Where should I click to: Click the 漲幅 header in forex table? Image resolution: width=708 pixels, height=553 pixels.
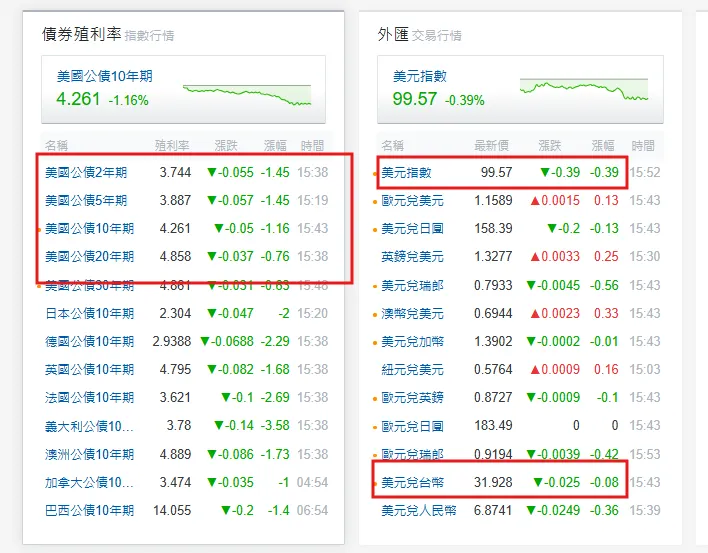[x=603, y=145]
